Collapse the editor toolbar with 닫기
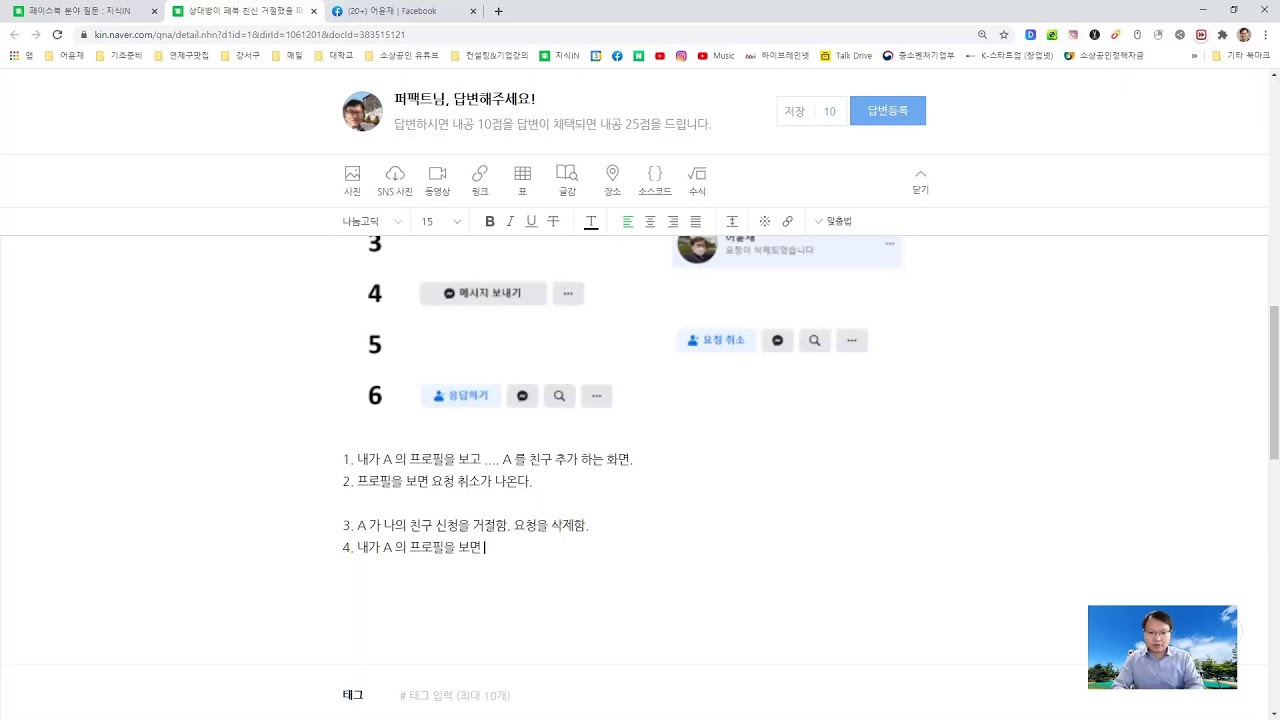 pyautogui.click(x=920, y=181)
